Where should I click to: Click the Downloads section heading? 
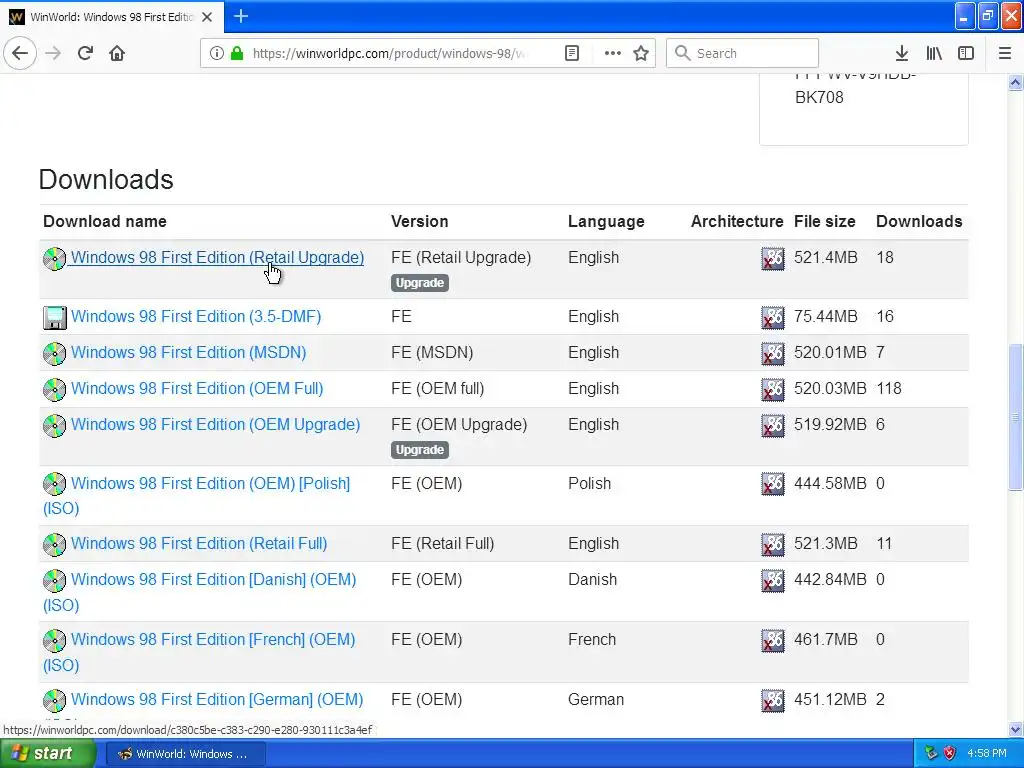click(x=106, y=180)
